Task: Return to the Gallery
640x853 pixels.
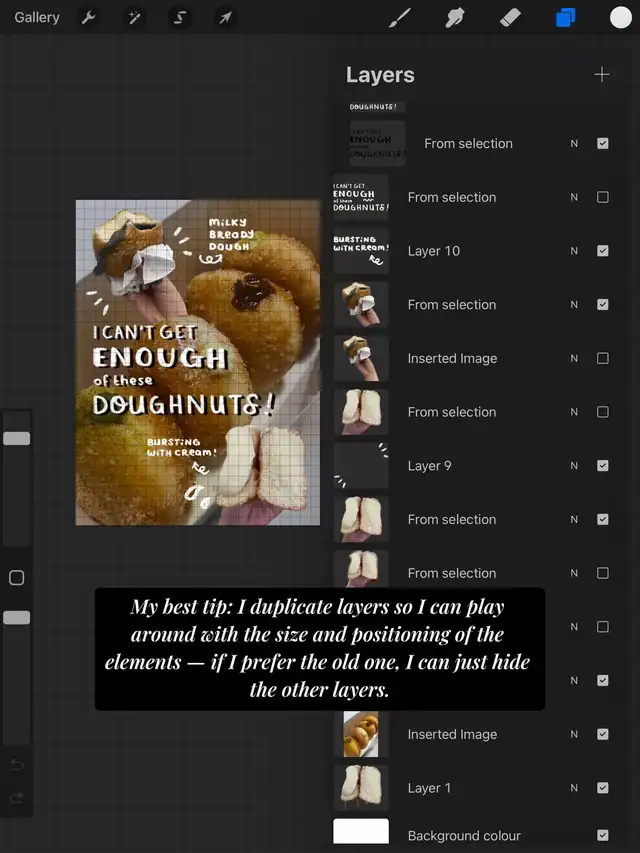Action: (37, 18)
